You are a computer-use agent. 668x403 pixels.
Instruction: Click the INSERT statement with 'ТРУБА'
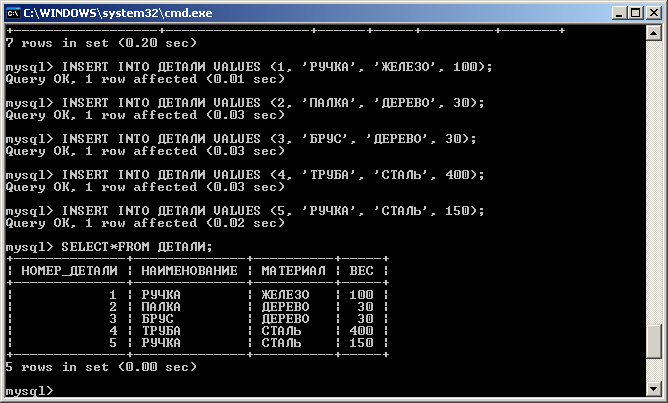(x=245, y=175)
